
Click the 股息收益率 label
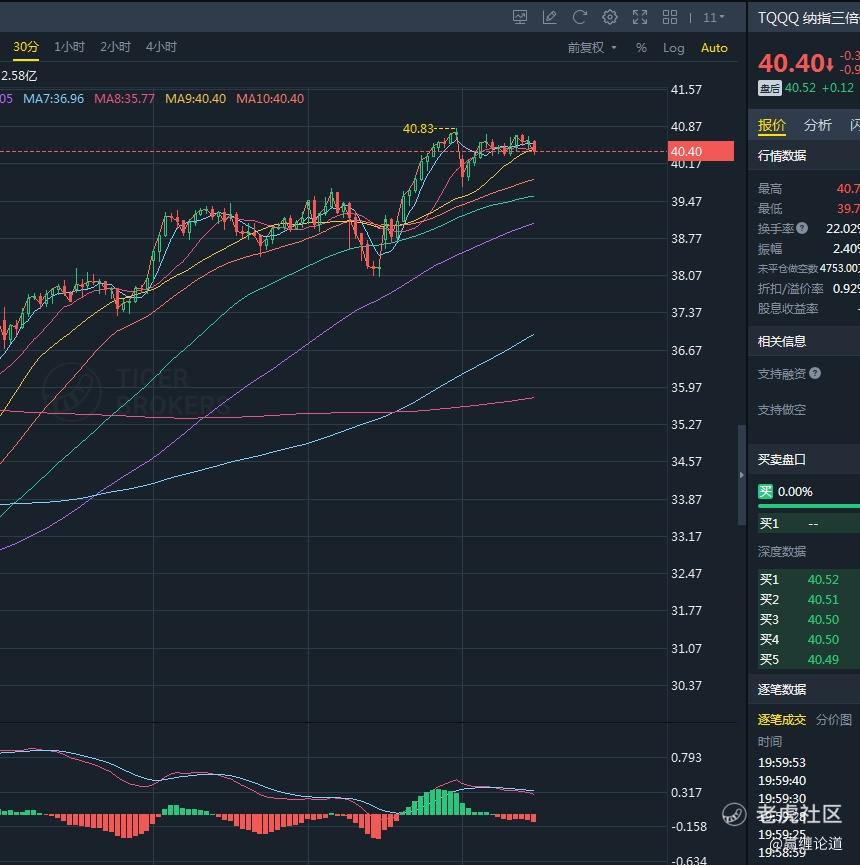point(788,308)
